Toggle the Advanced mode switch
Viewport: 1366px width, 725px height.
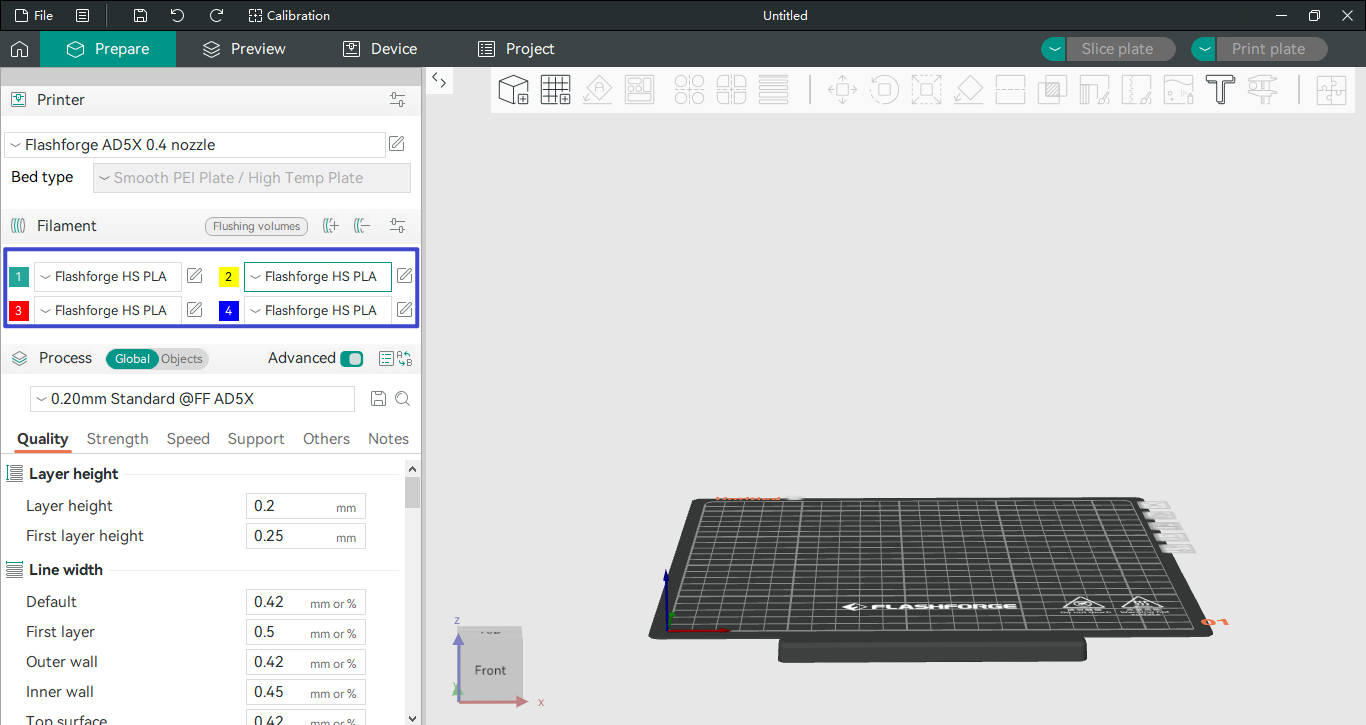pyautogui.click(x=352, y=359)
